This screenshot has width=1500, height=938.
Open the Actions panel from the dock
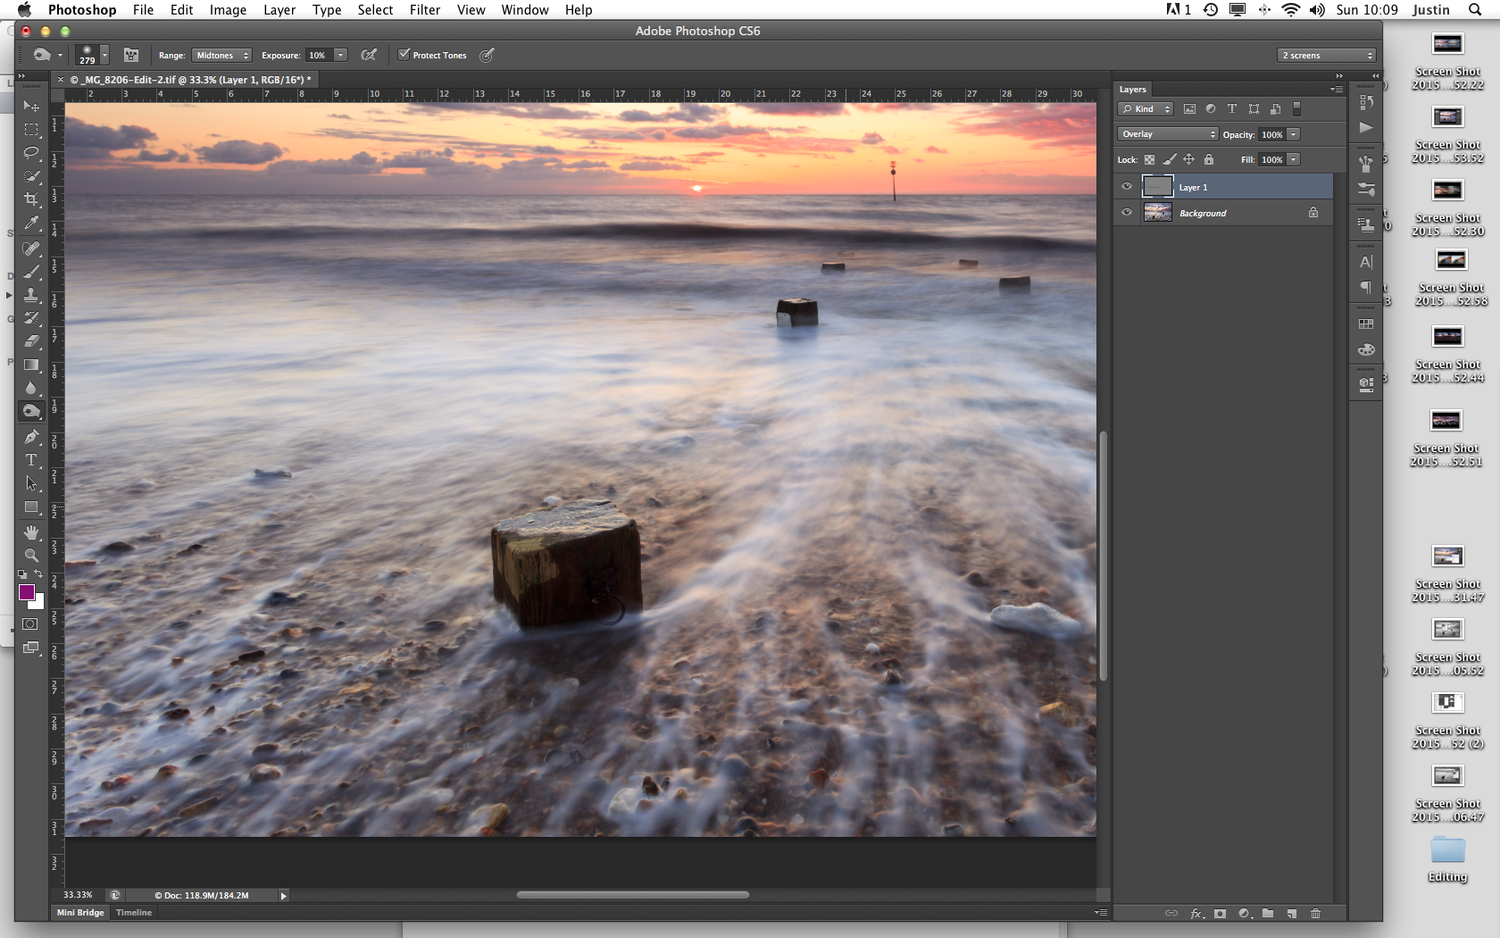click(1366, 128)
